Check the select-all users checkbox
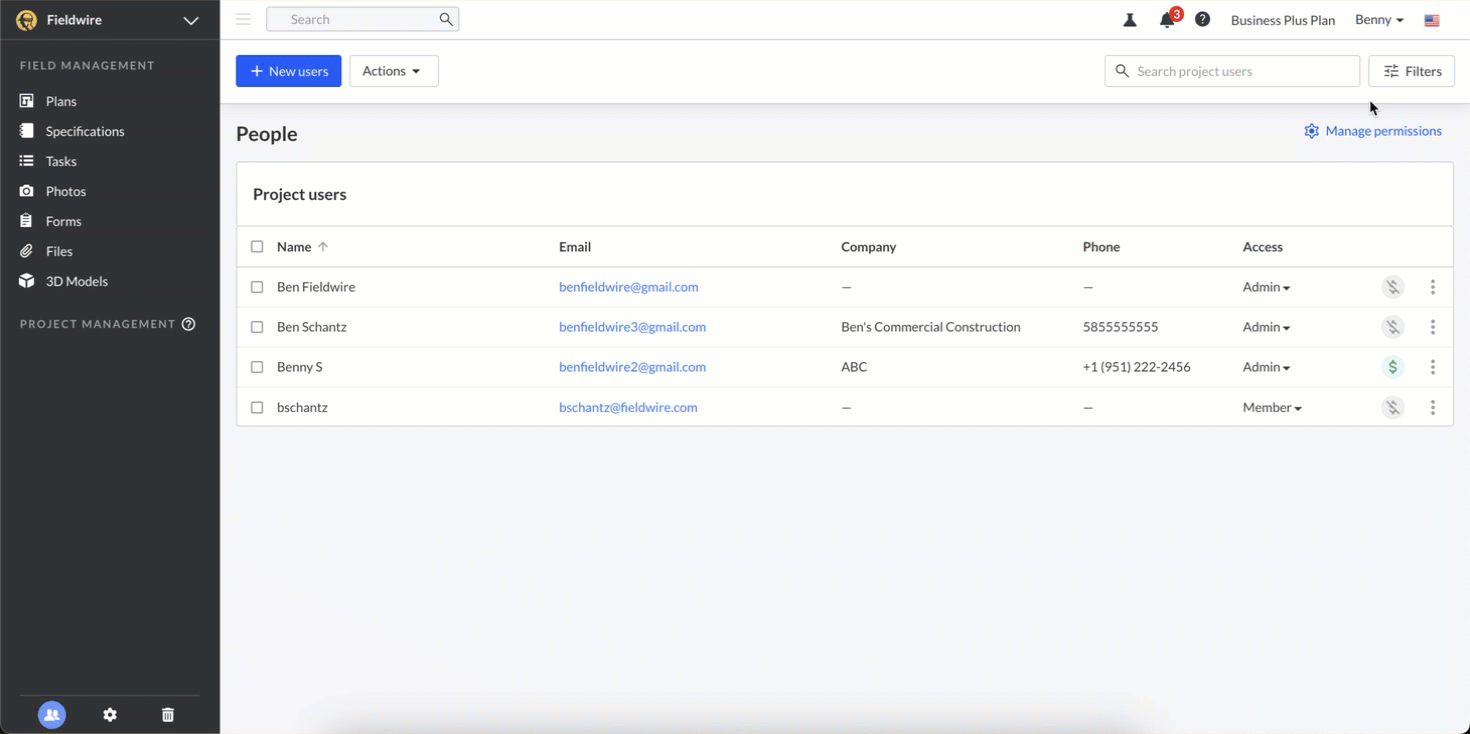Viewport: 1470px width, 734px height. click(x=257, y=247)
